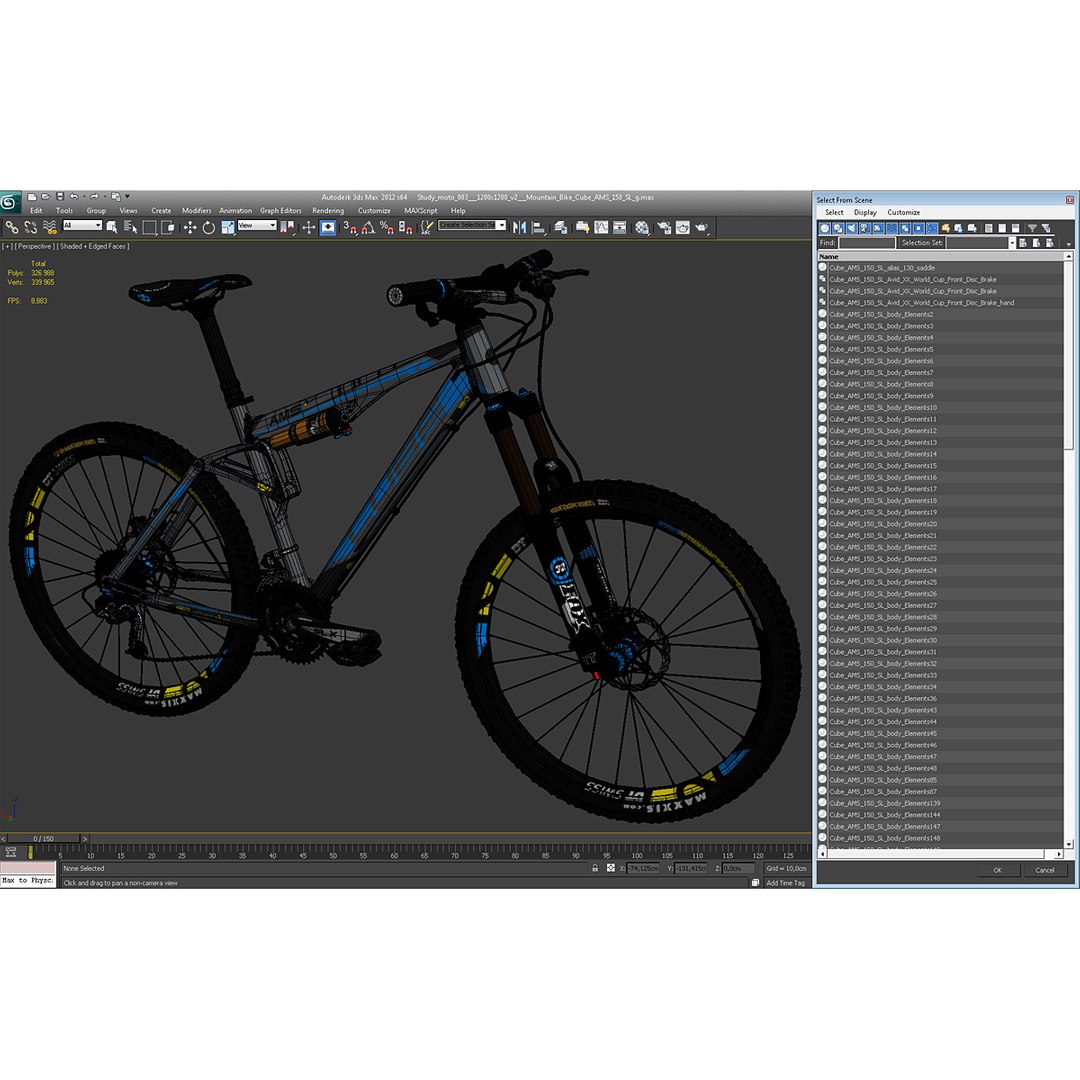Open the selection filter 'All' dropdown
This screenshot has width=1080, height=1080.
(82, 225)
